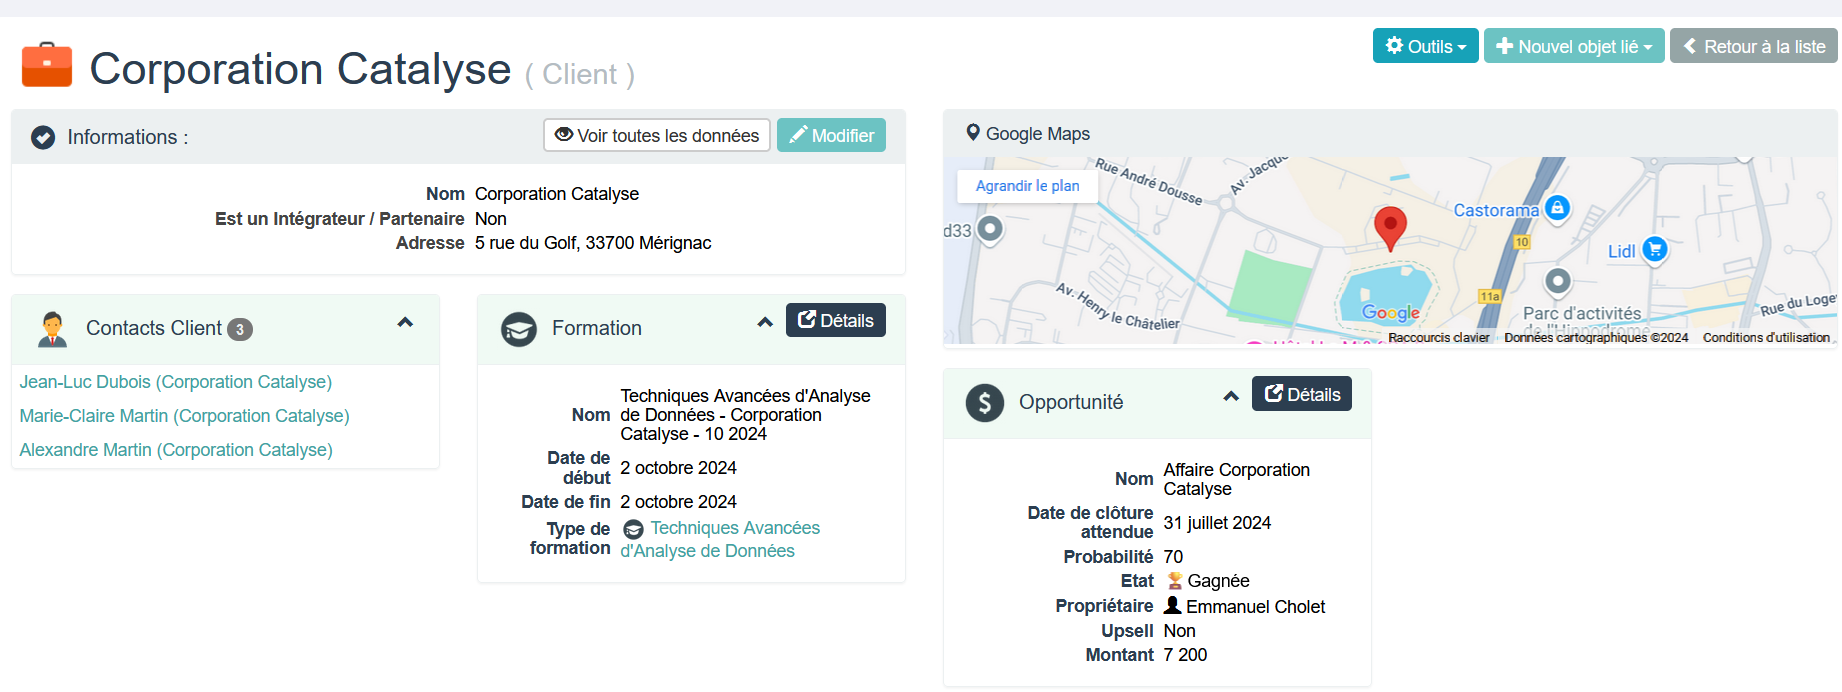Click the Opportunité dollar sign icon
This screenshot has height=692, width=1842.
(984, 403)
